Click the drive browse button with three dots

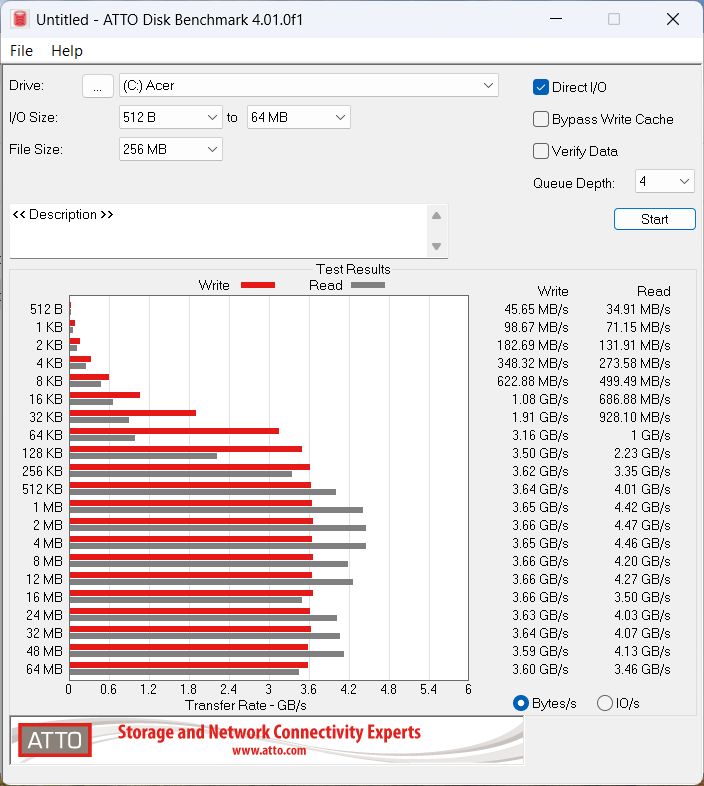tap(98, 86)
